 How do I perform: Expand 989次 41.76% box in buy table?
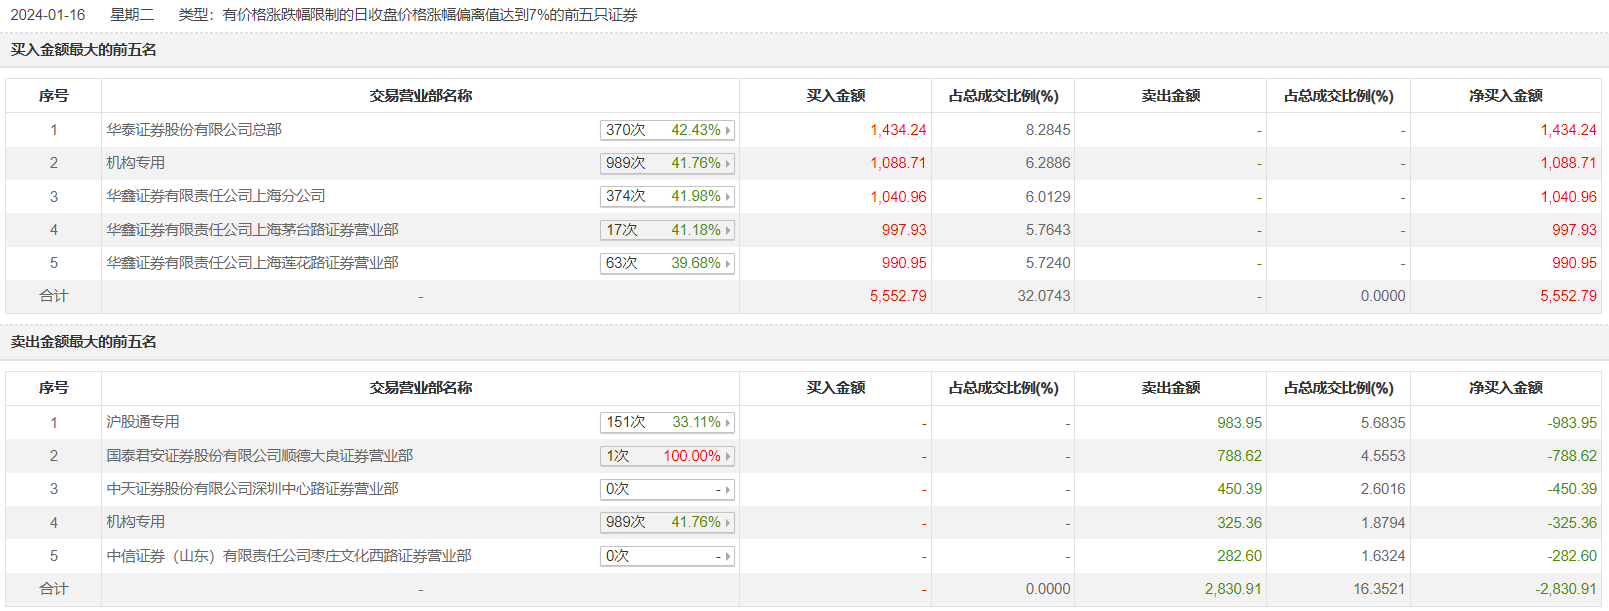[667, 163]
